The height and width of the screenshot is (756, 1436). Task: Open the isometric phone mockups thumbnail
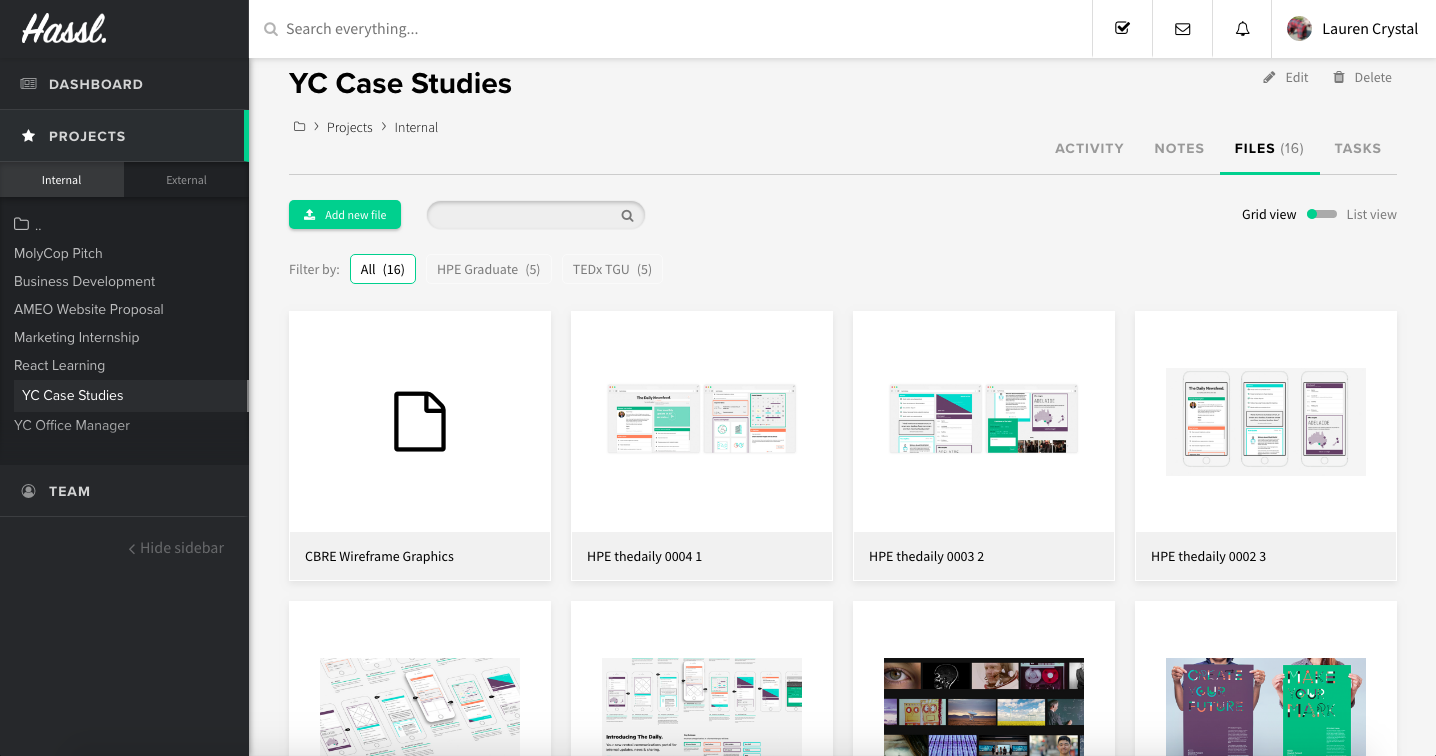tap(420, 706)
